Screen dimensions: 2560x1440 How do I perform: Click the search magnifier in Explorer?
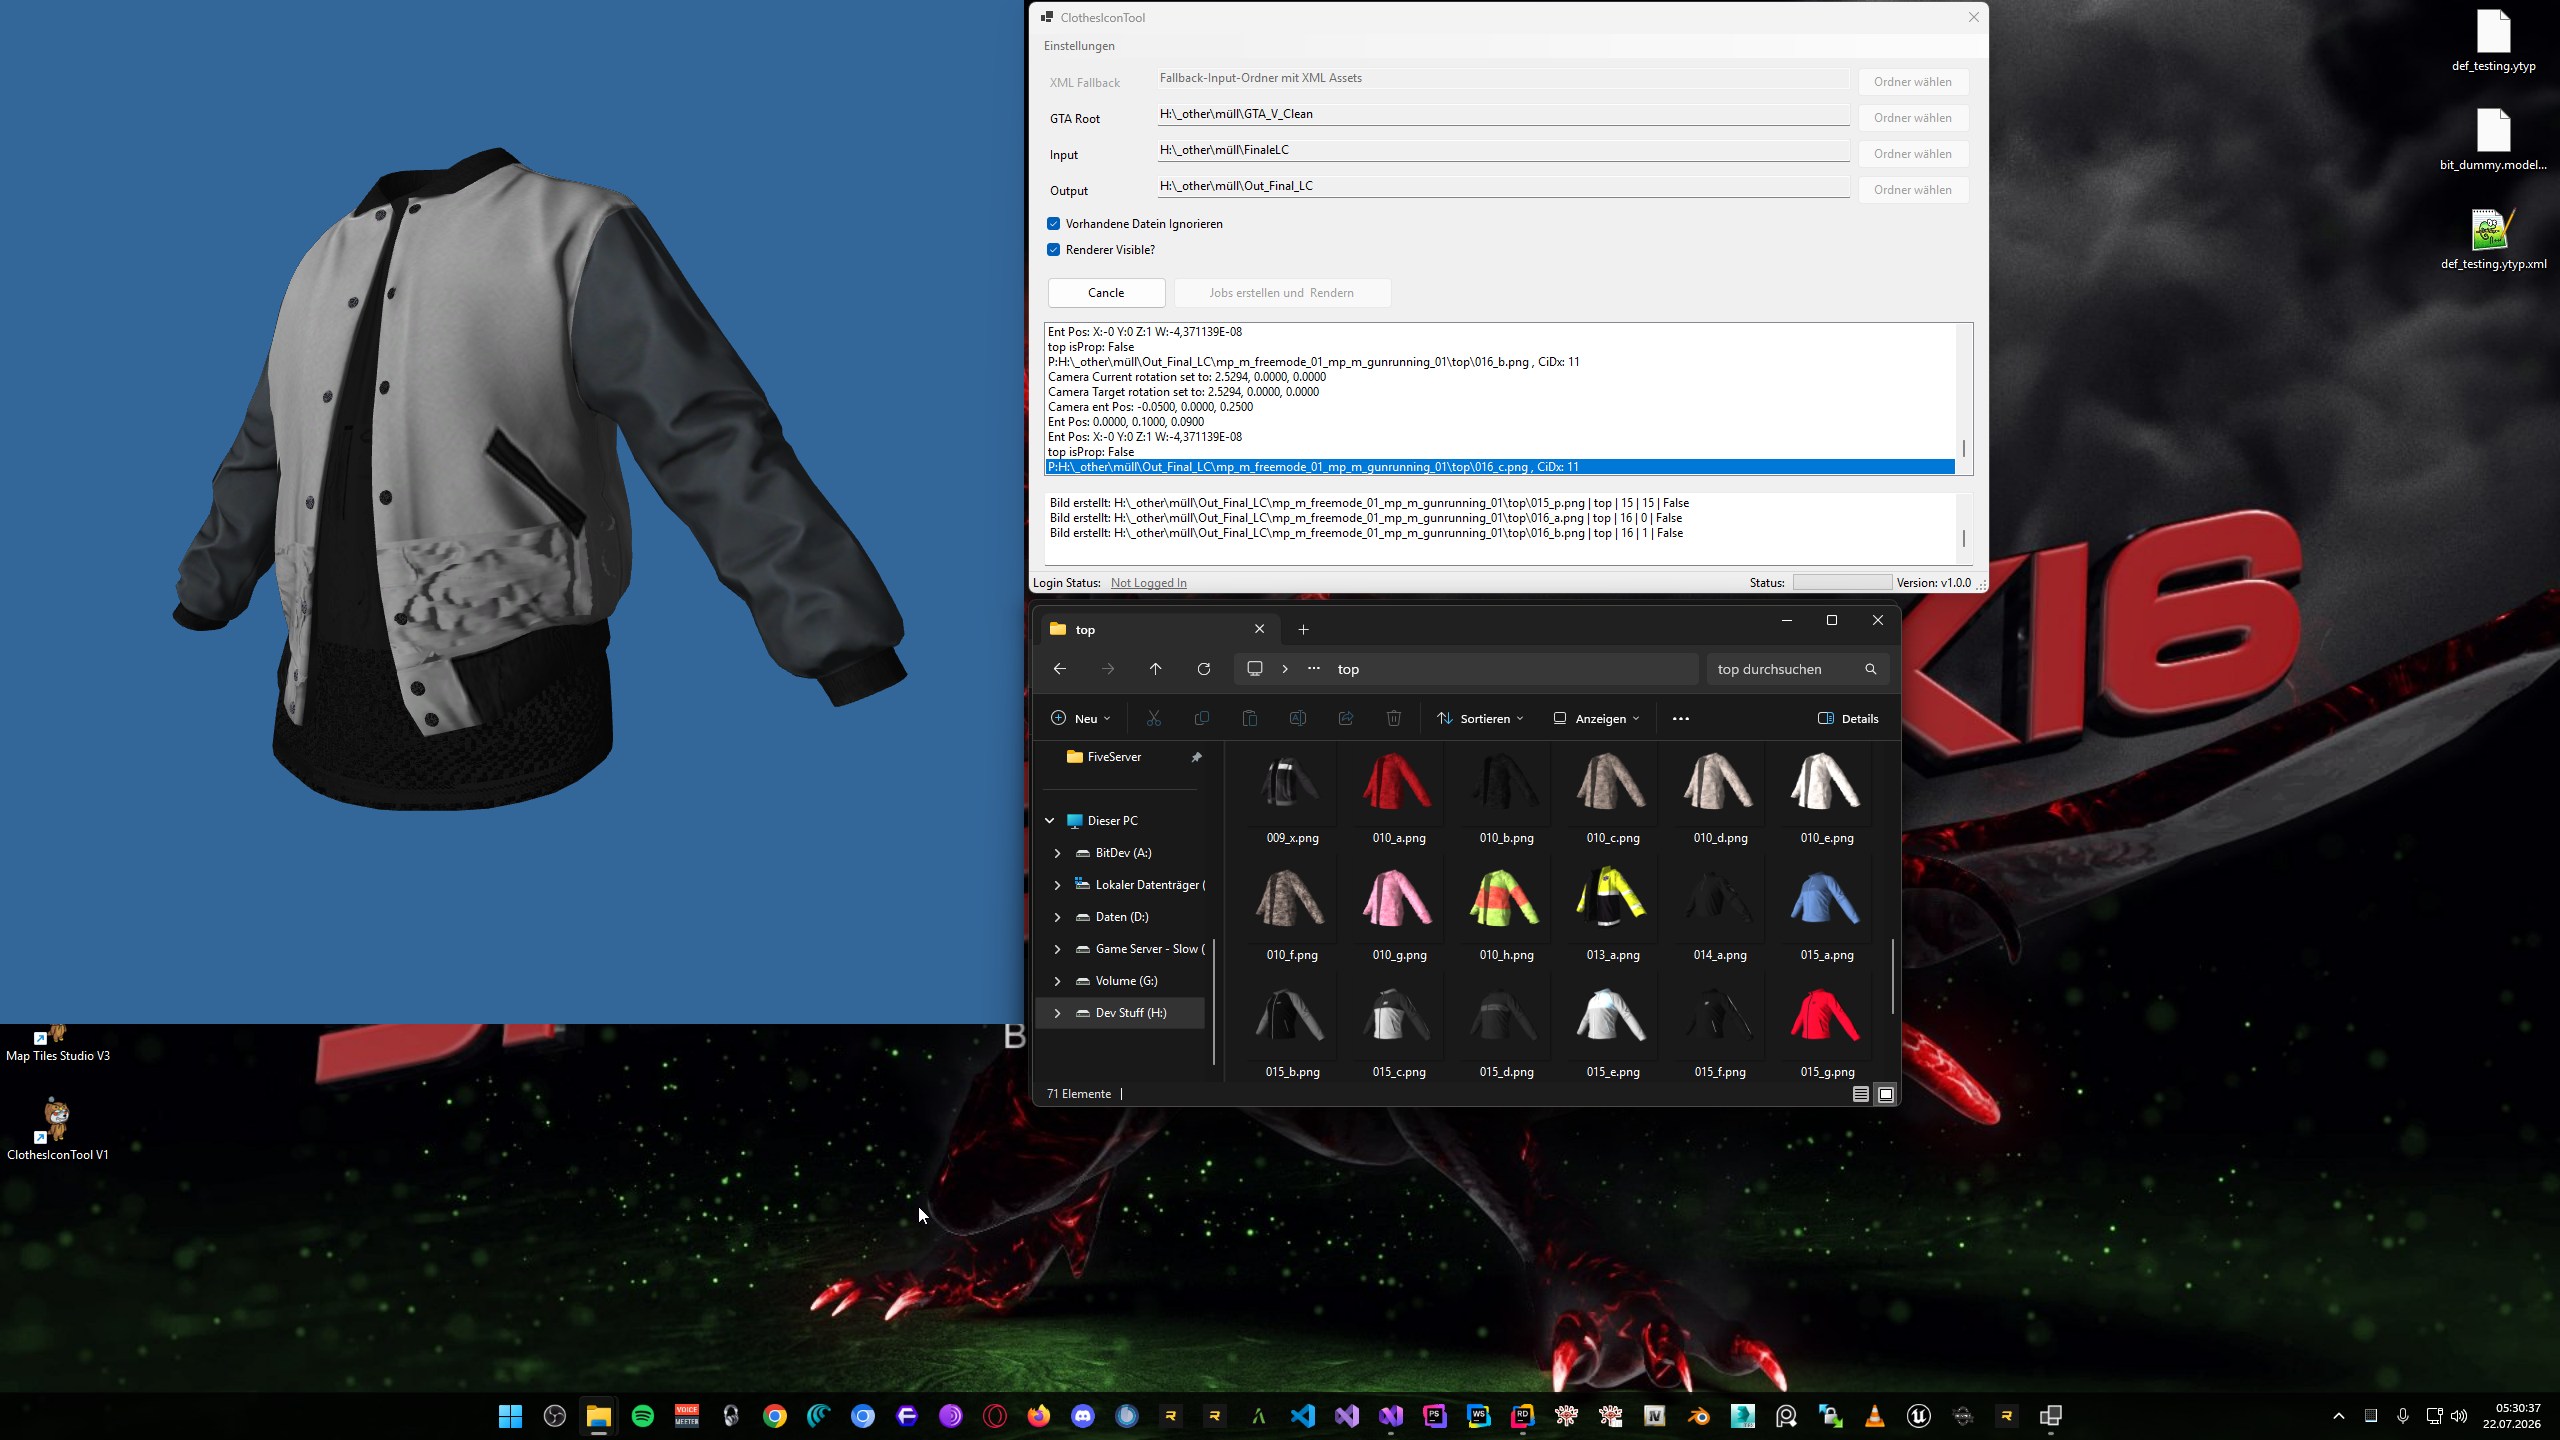tap(1870, 669)
